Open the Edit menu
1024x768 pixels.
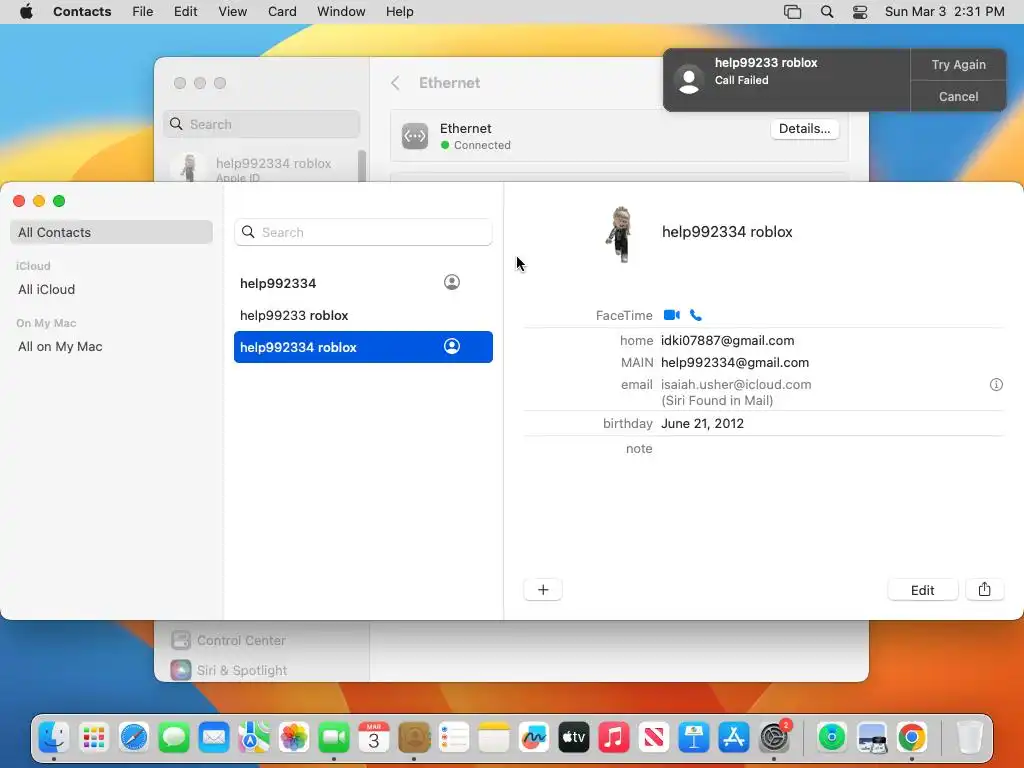coord(185,12)
